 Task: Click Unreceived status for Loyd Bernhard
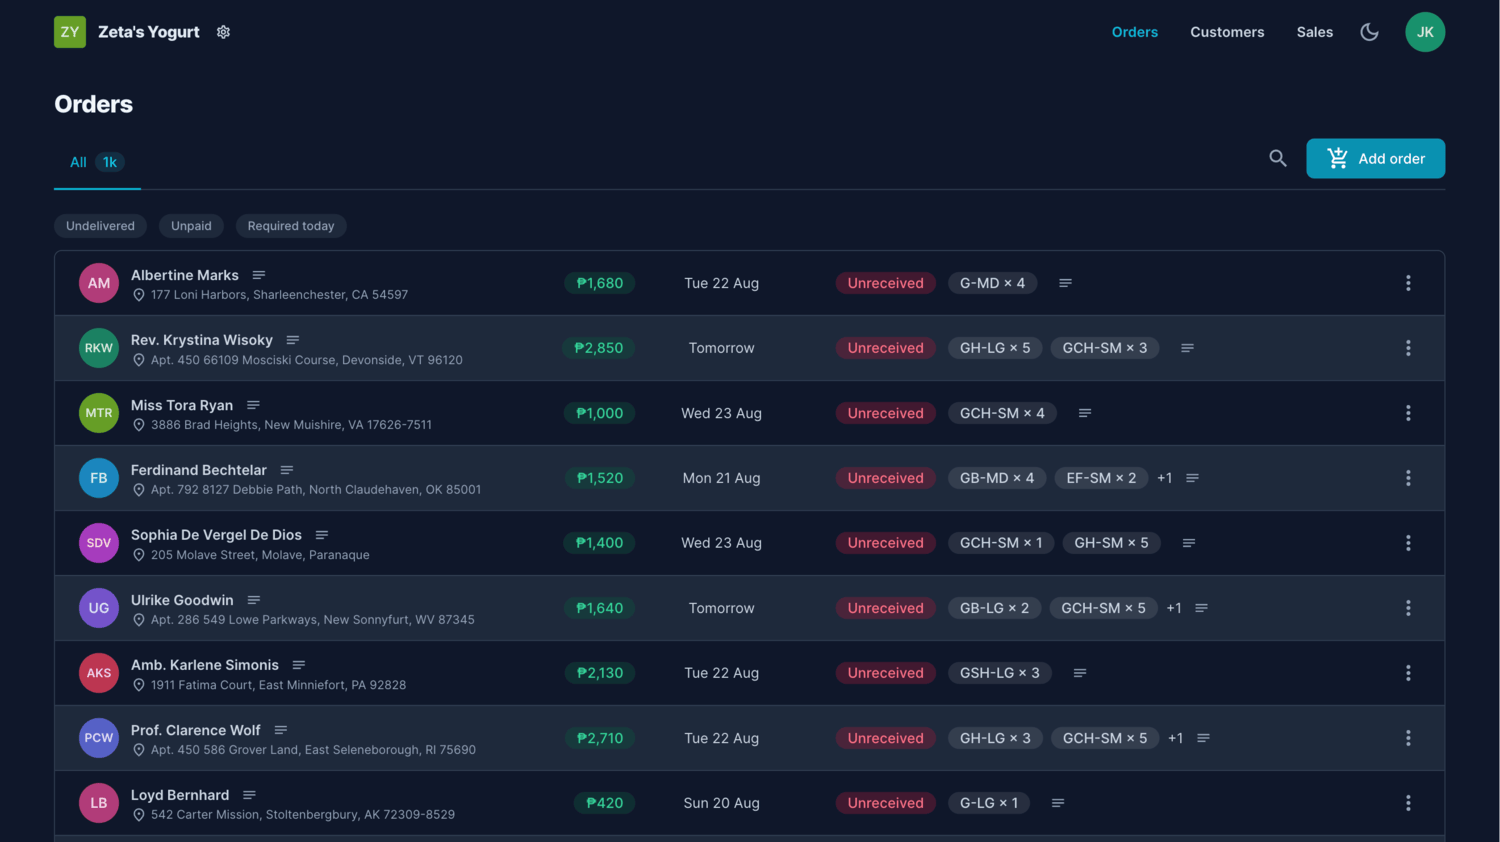[886, 803]
